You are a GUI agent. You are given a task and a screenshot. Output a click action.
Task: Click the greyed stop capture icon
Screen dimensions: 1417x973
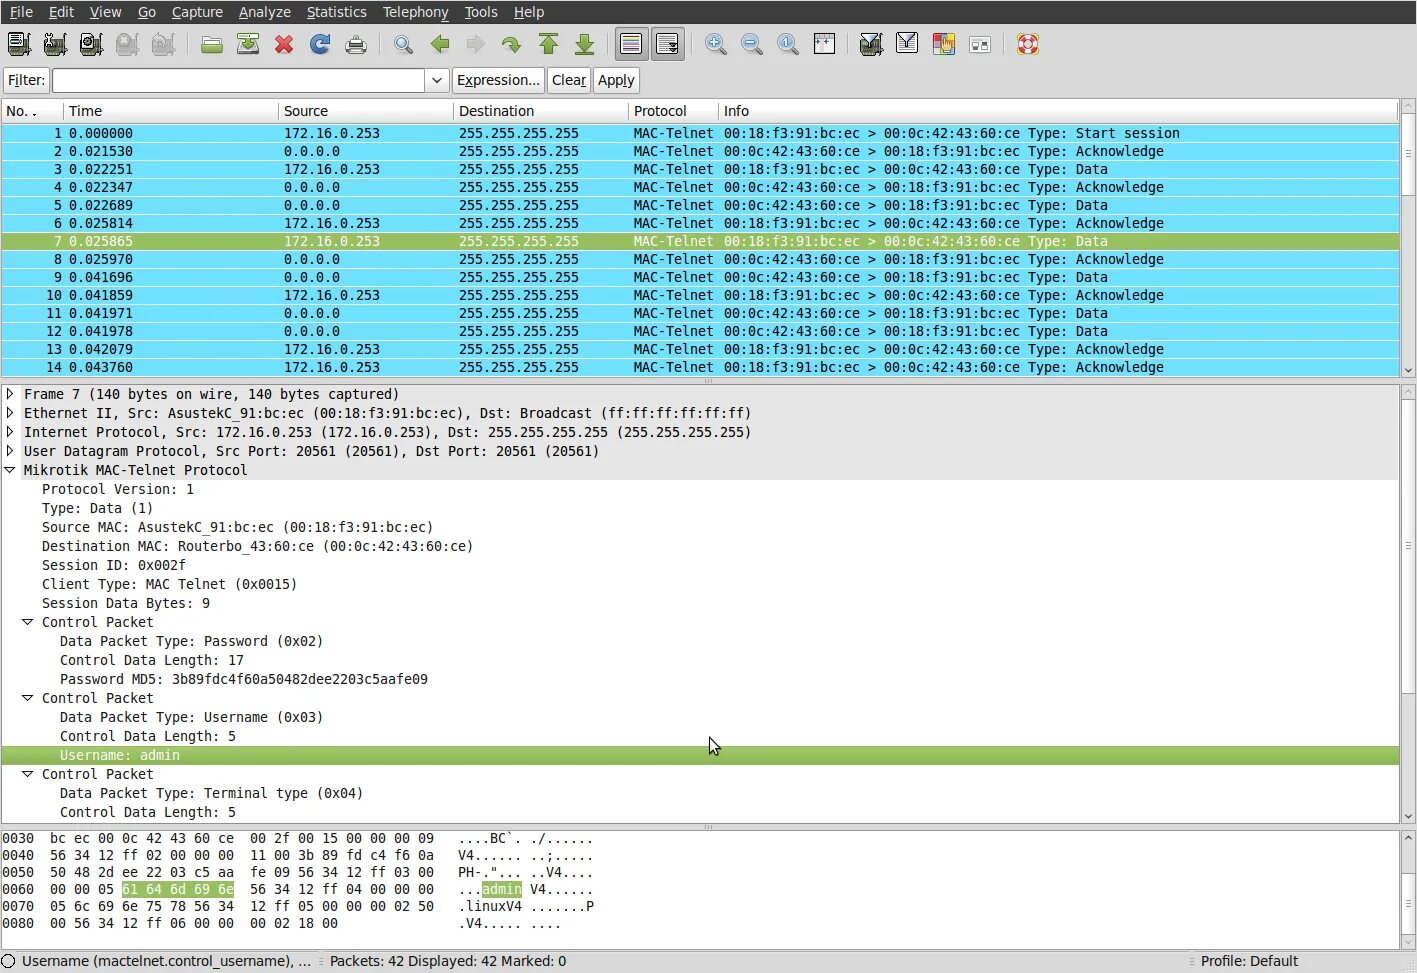point(127,44)
